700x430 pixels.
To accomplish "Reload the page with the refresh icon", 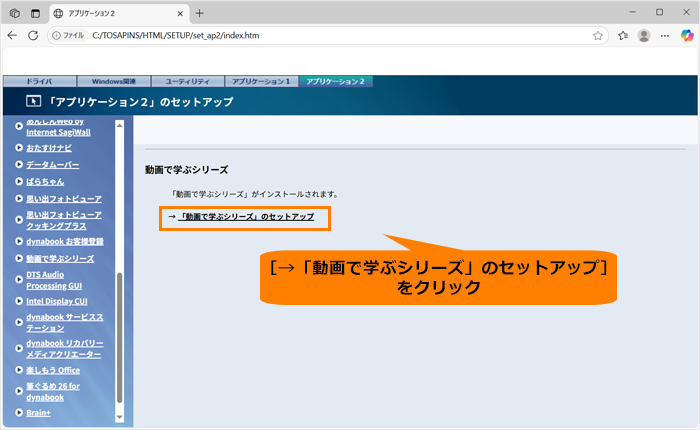I will [x=33, y=36].
